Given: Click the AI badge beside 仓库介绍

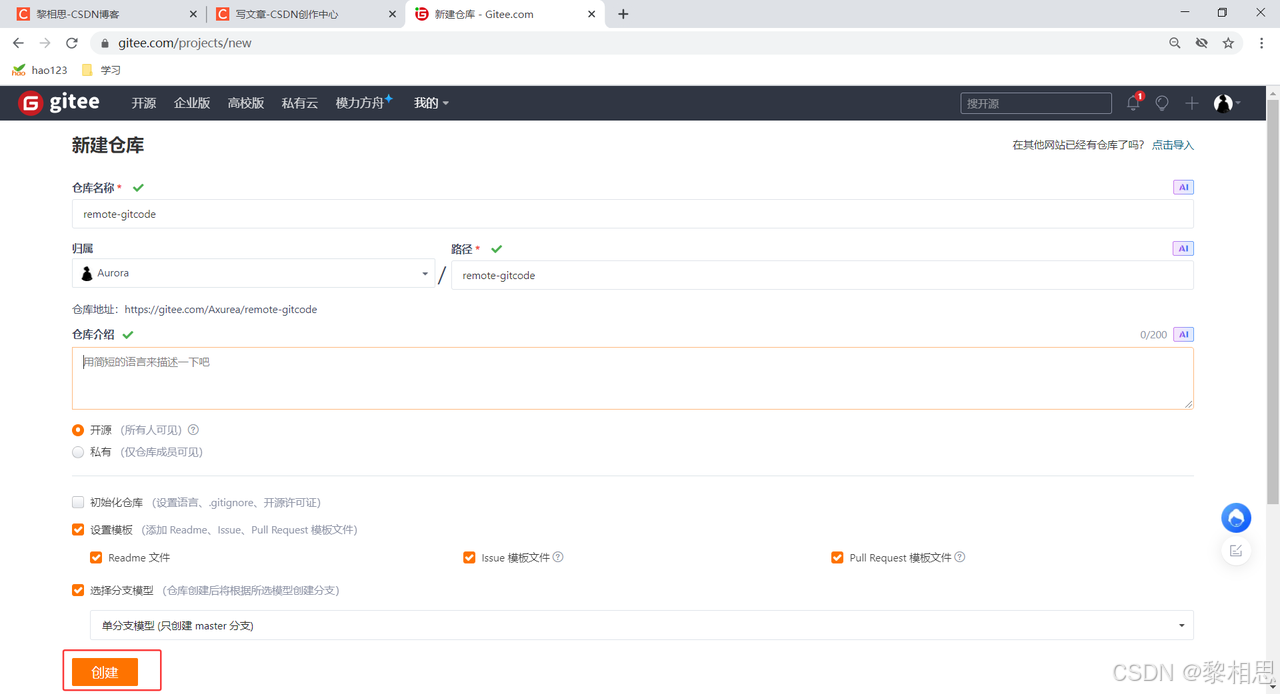Looking at the screenshot, I should pyautogui.click(x=1183, y=335).
